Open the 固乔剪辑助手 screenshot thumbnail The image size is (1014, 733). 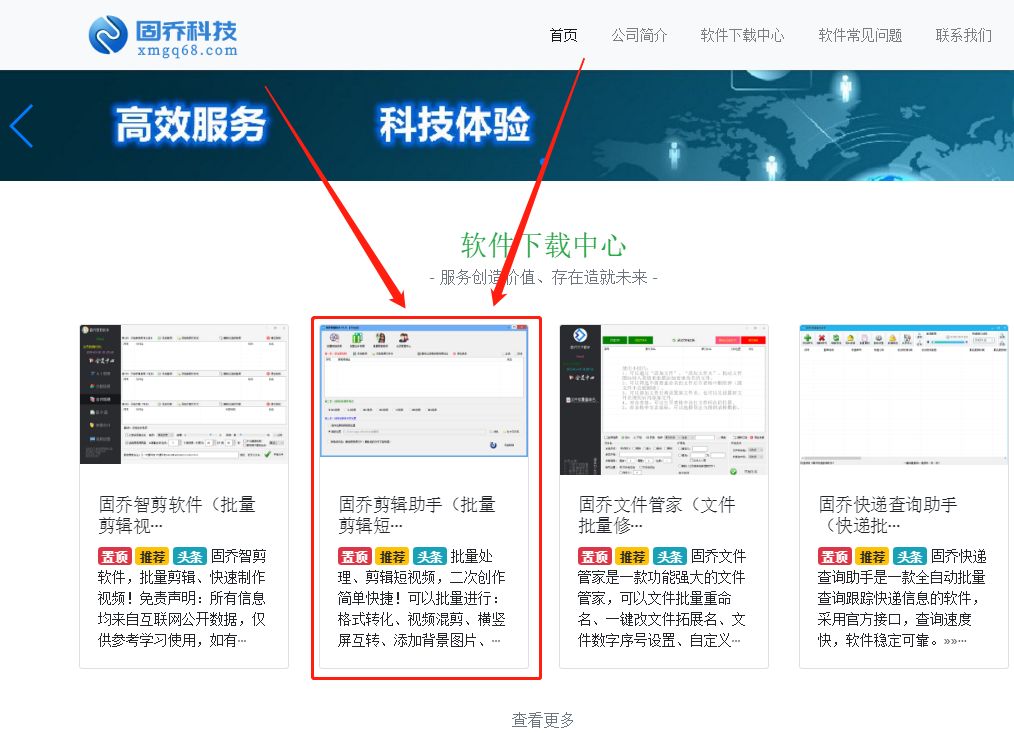click(424, 391)
